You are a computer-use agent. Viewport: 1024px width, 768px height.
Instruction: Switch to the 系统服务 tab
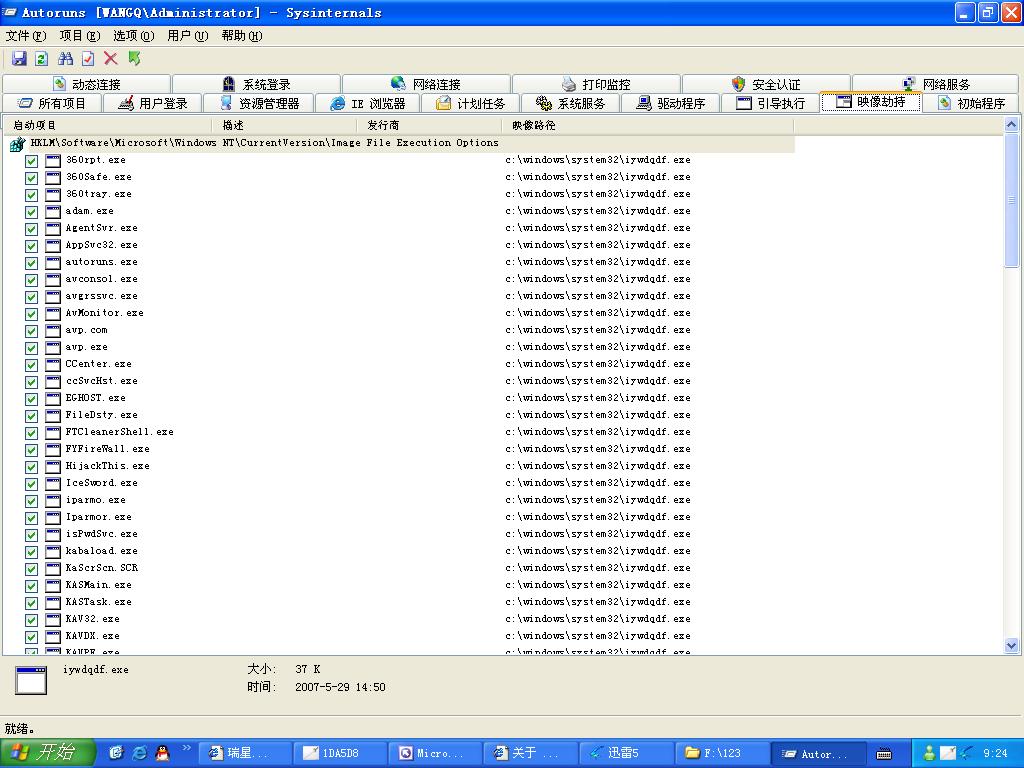click(x=570, y=103)
